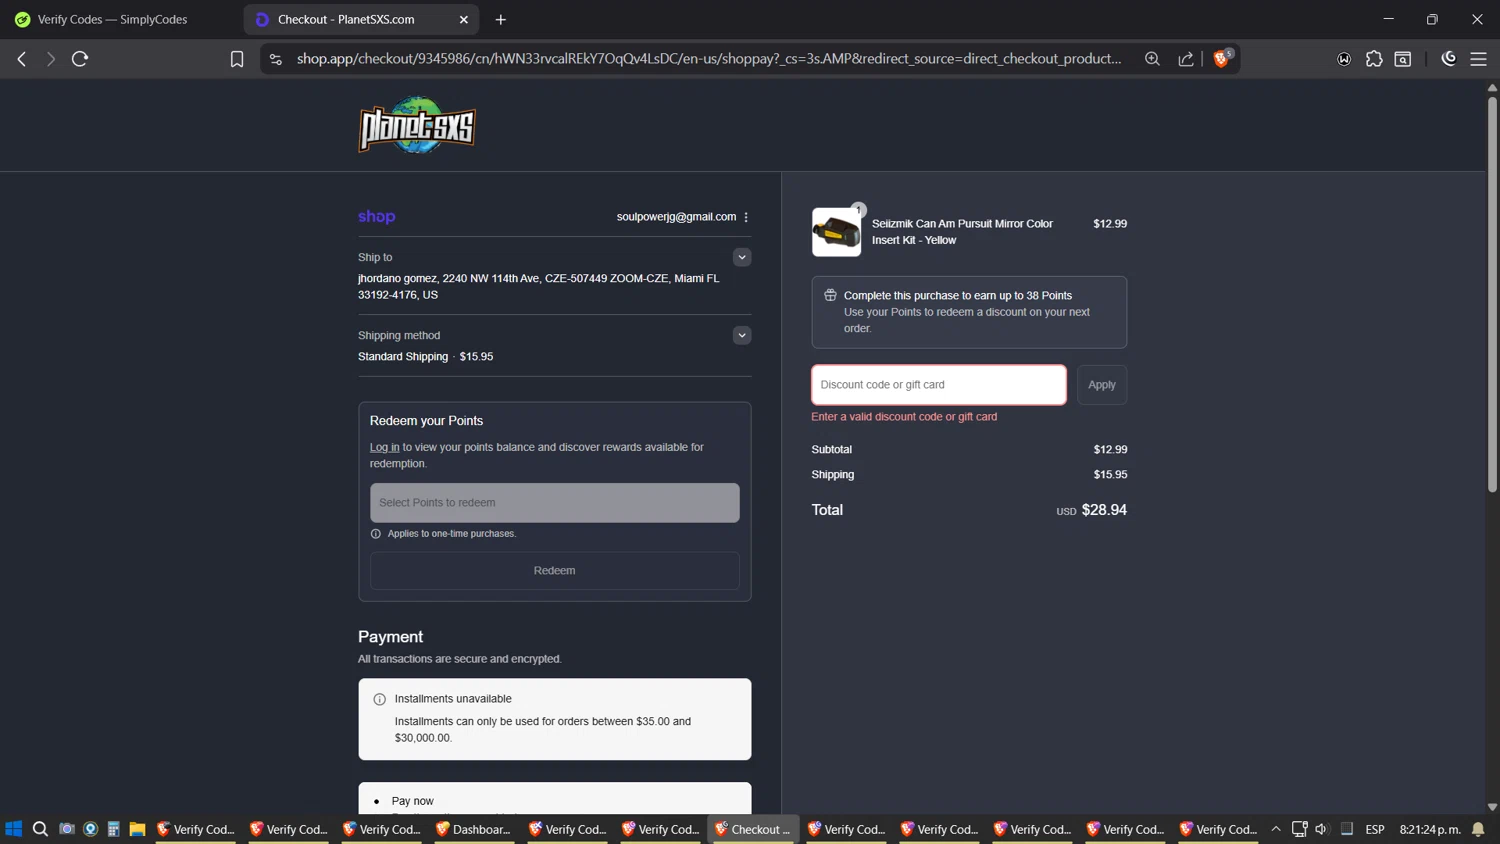The width and height of the screenshot is (1500, 844).
Task: Click the Total amount $28.94
Action: (x=1104, y=510)
